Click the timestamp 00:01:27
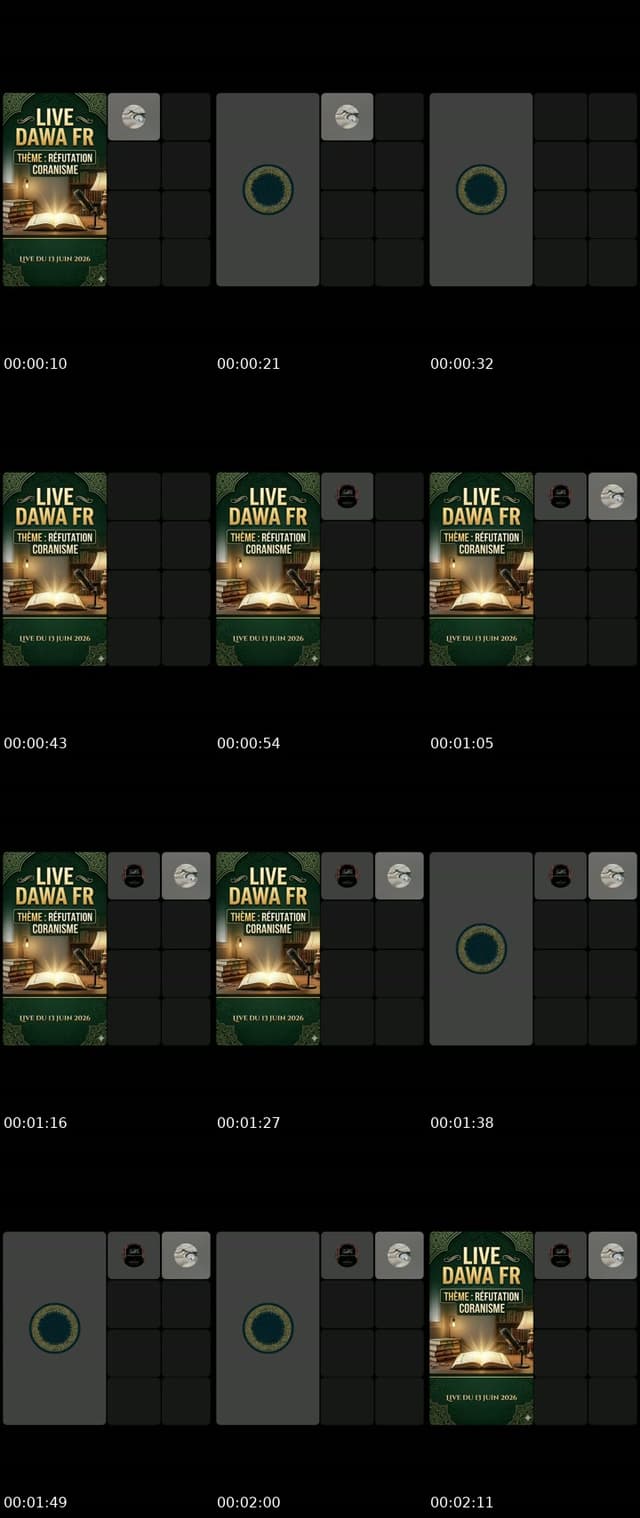640x1518 pixels. (x=249, y=1123)
